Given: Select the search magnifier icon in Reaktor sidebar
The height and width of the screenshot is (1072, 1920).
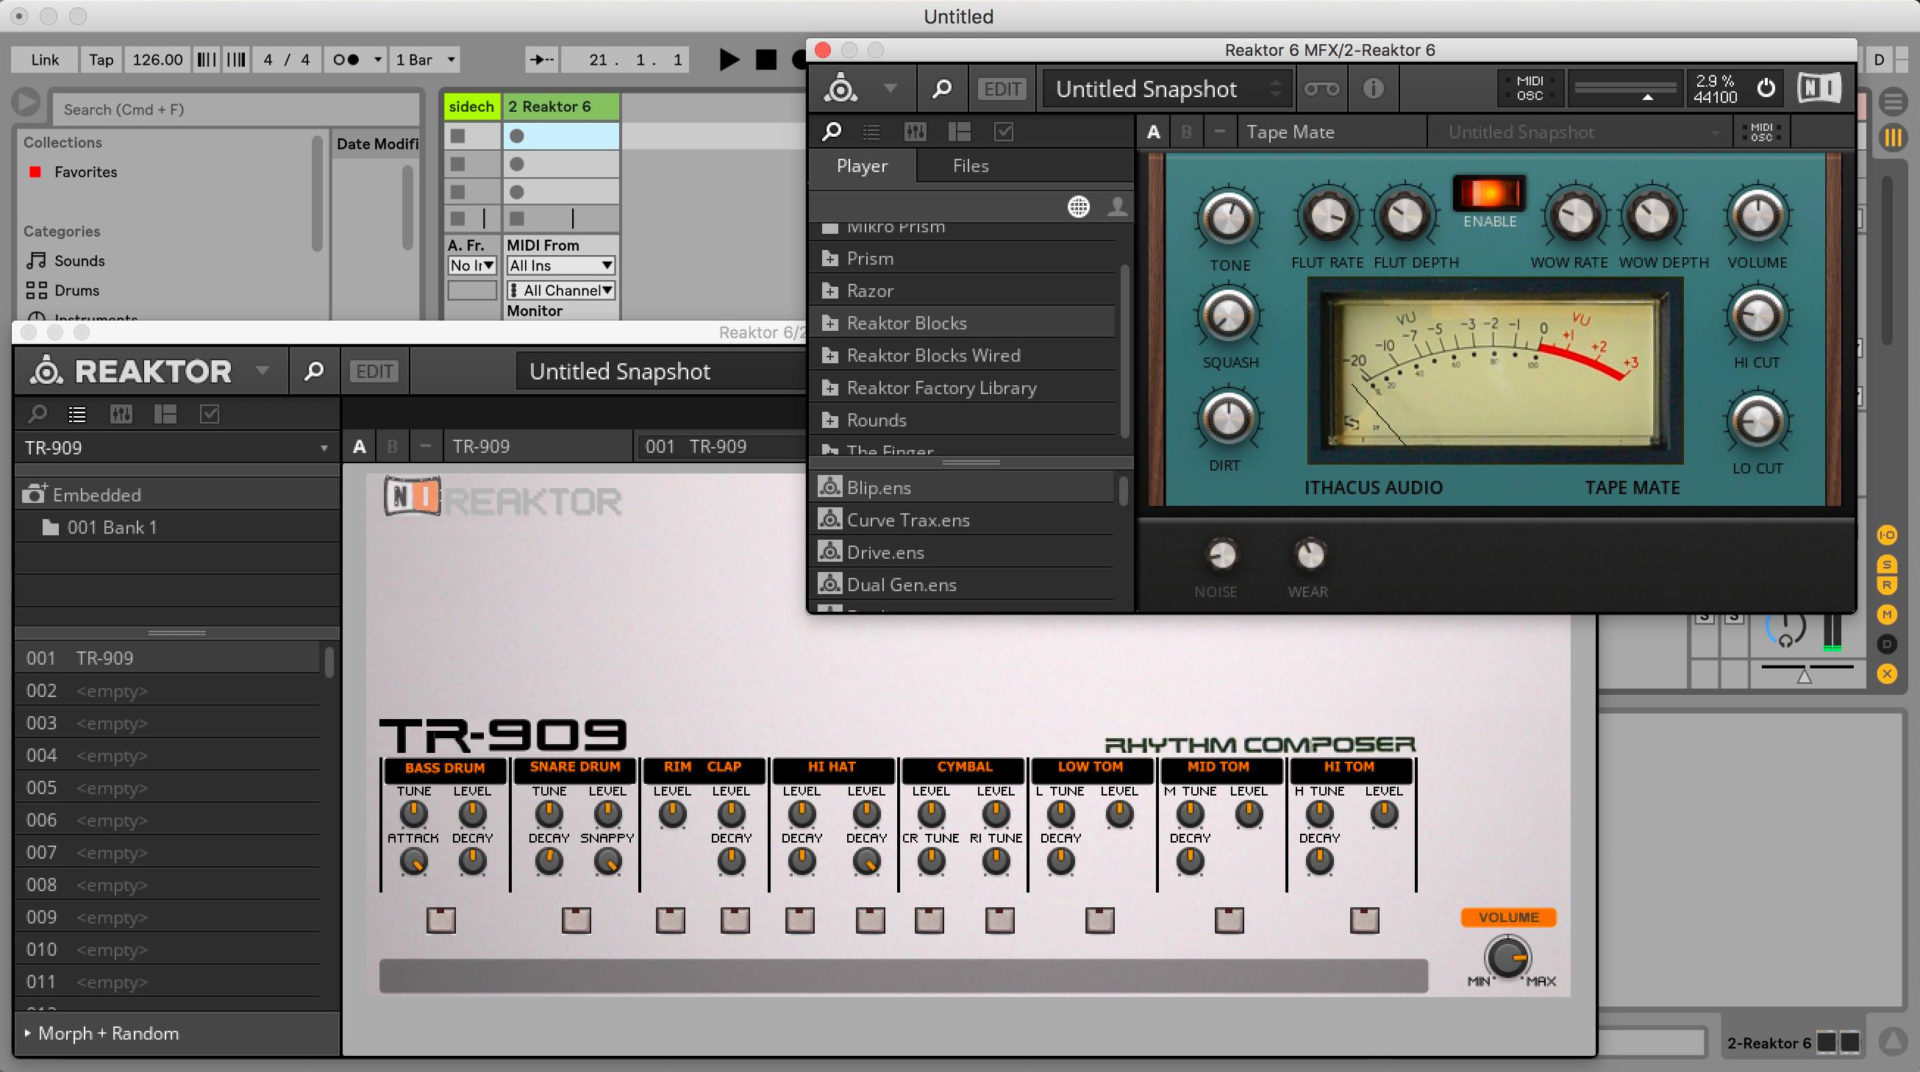Looking at the screenshot, I should point(38,413).
